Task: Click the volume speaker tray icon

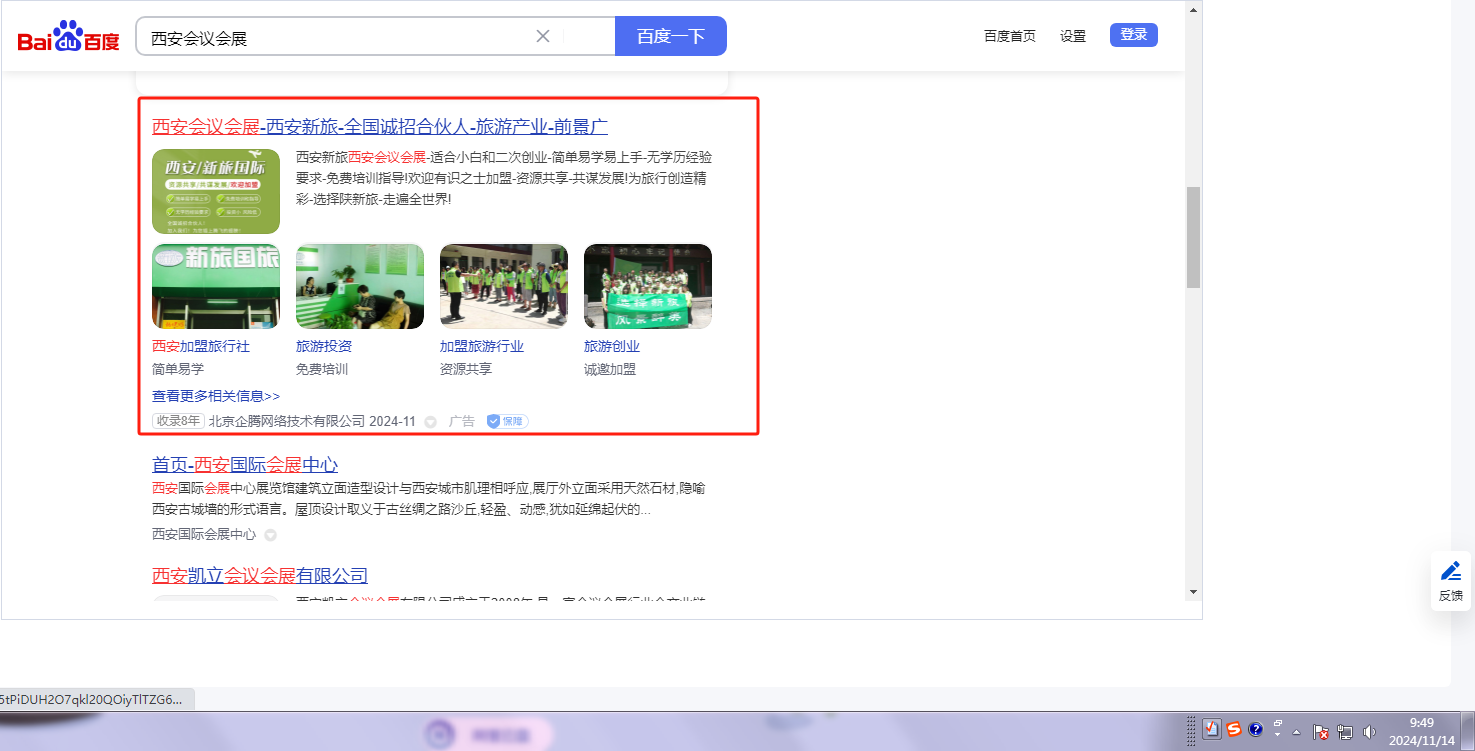Action: pyautogui.click(x=1369, y=731)
